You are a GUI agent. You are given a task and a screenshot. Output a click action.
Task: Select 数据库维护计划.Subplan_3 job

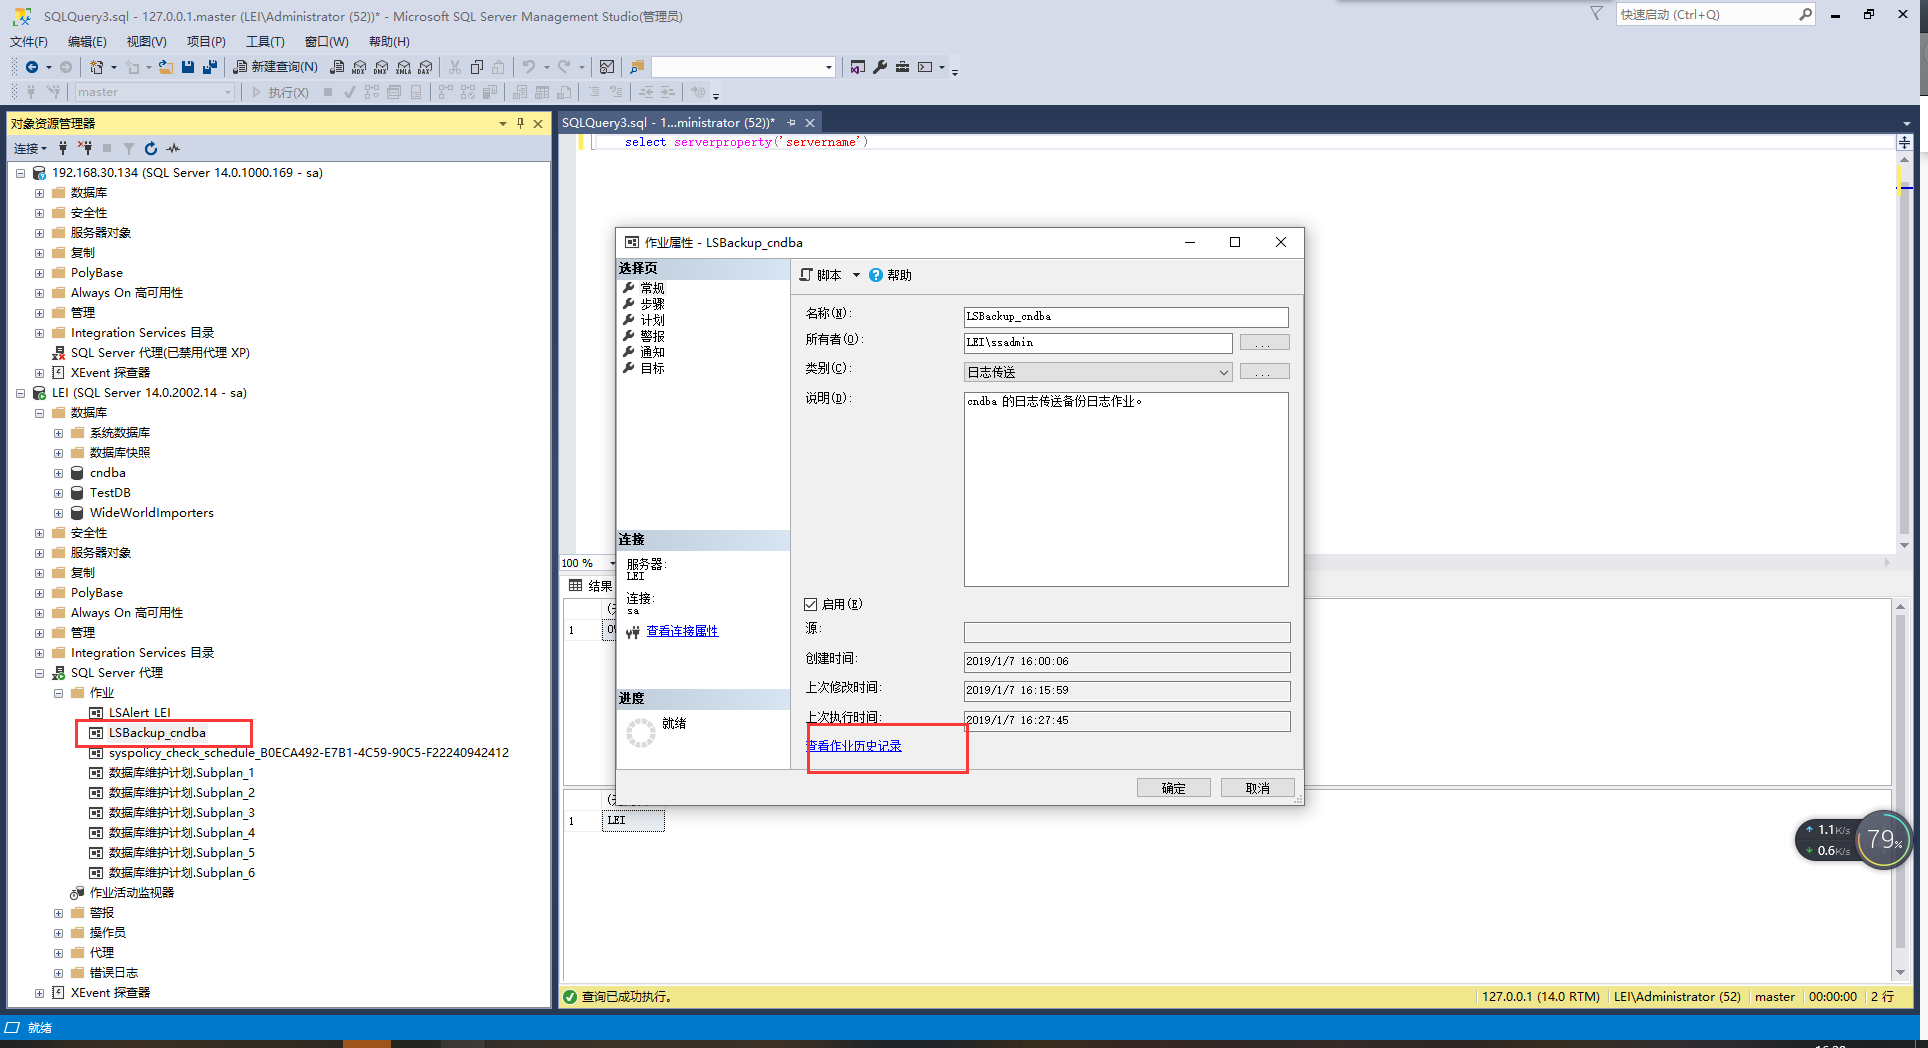pos(181,813)
